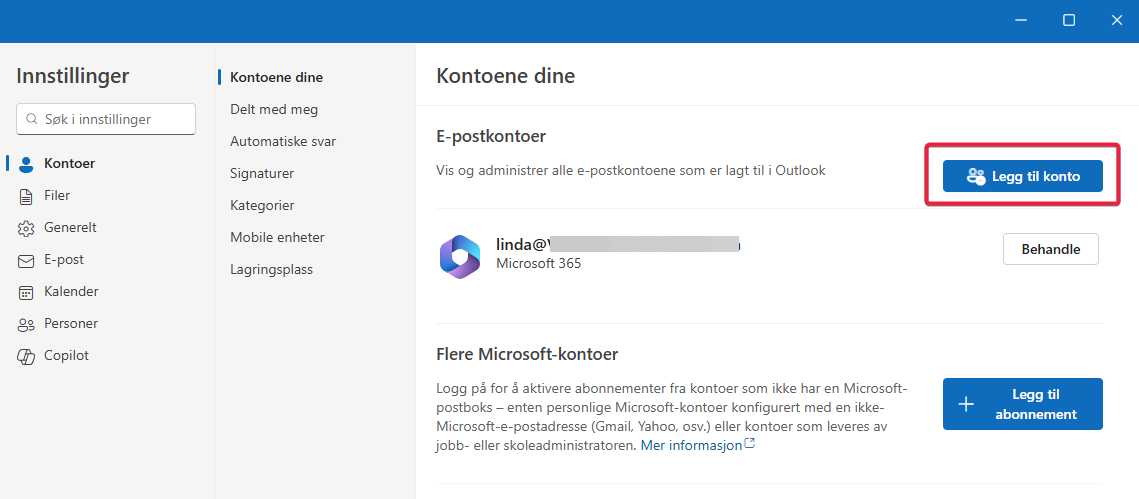
Task: Click the plus icon on Legg til abonnement
Action: 966,405
